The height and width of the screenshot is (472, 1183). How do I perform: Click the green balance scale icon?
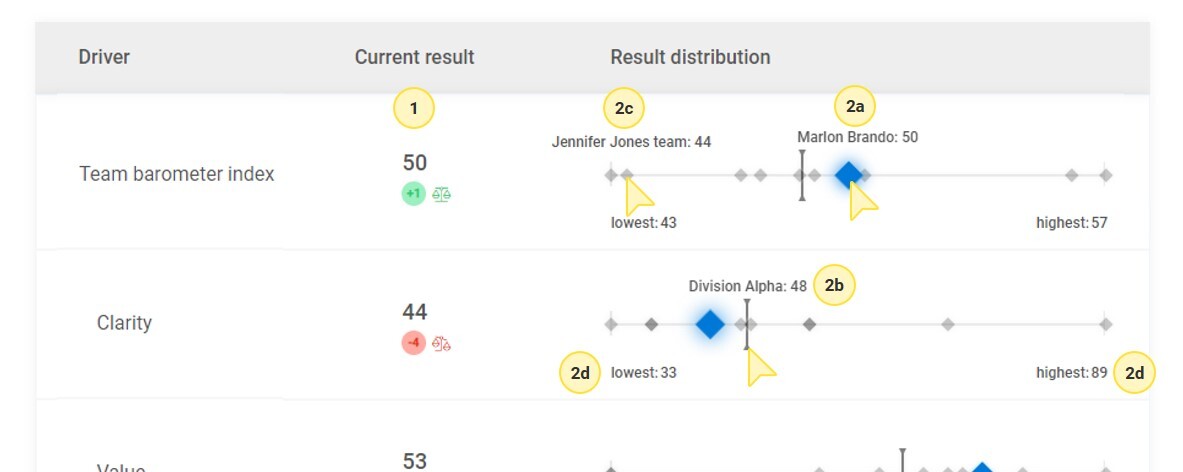coord(441,194)
